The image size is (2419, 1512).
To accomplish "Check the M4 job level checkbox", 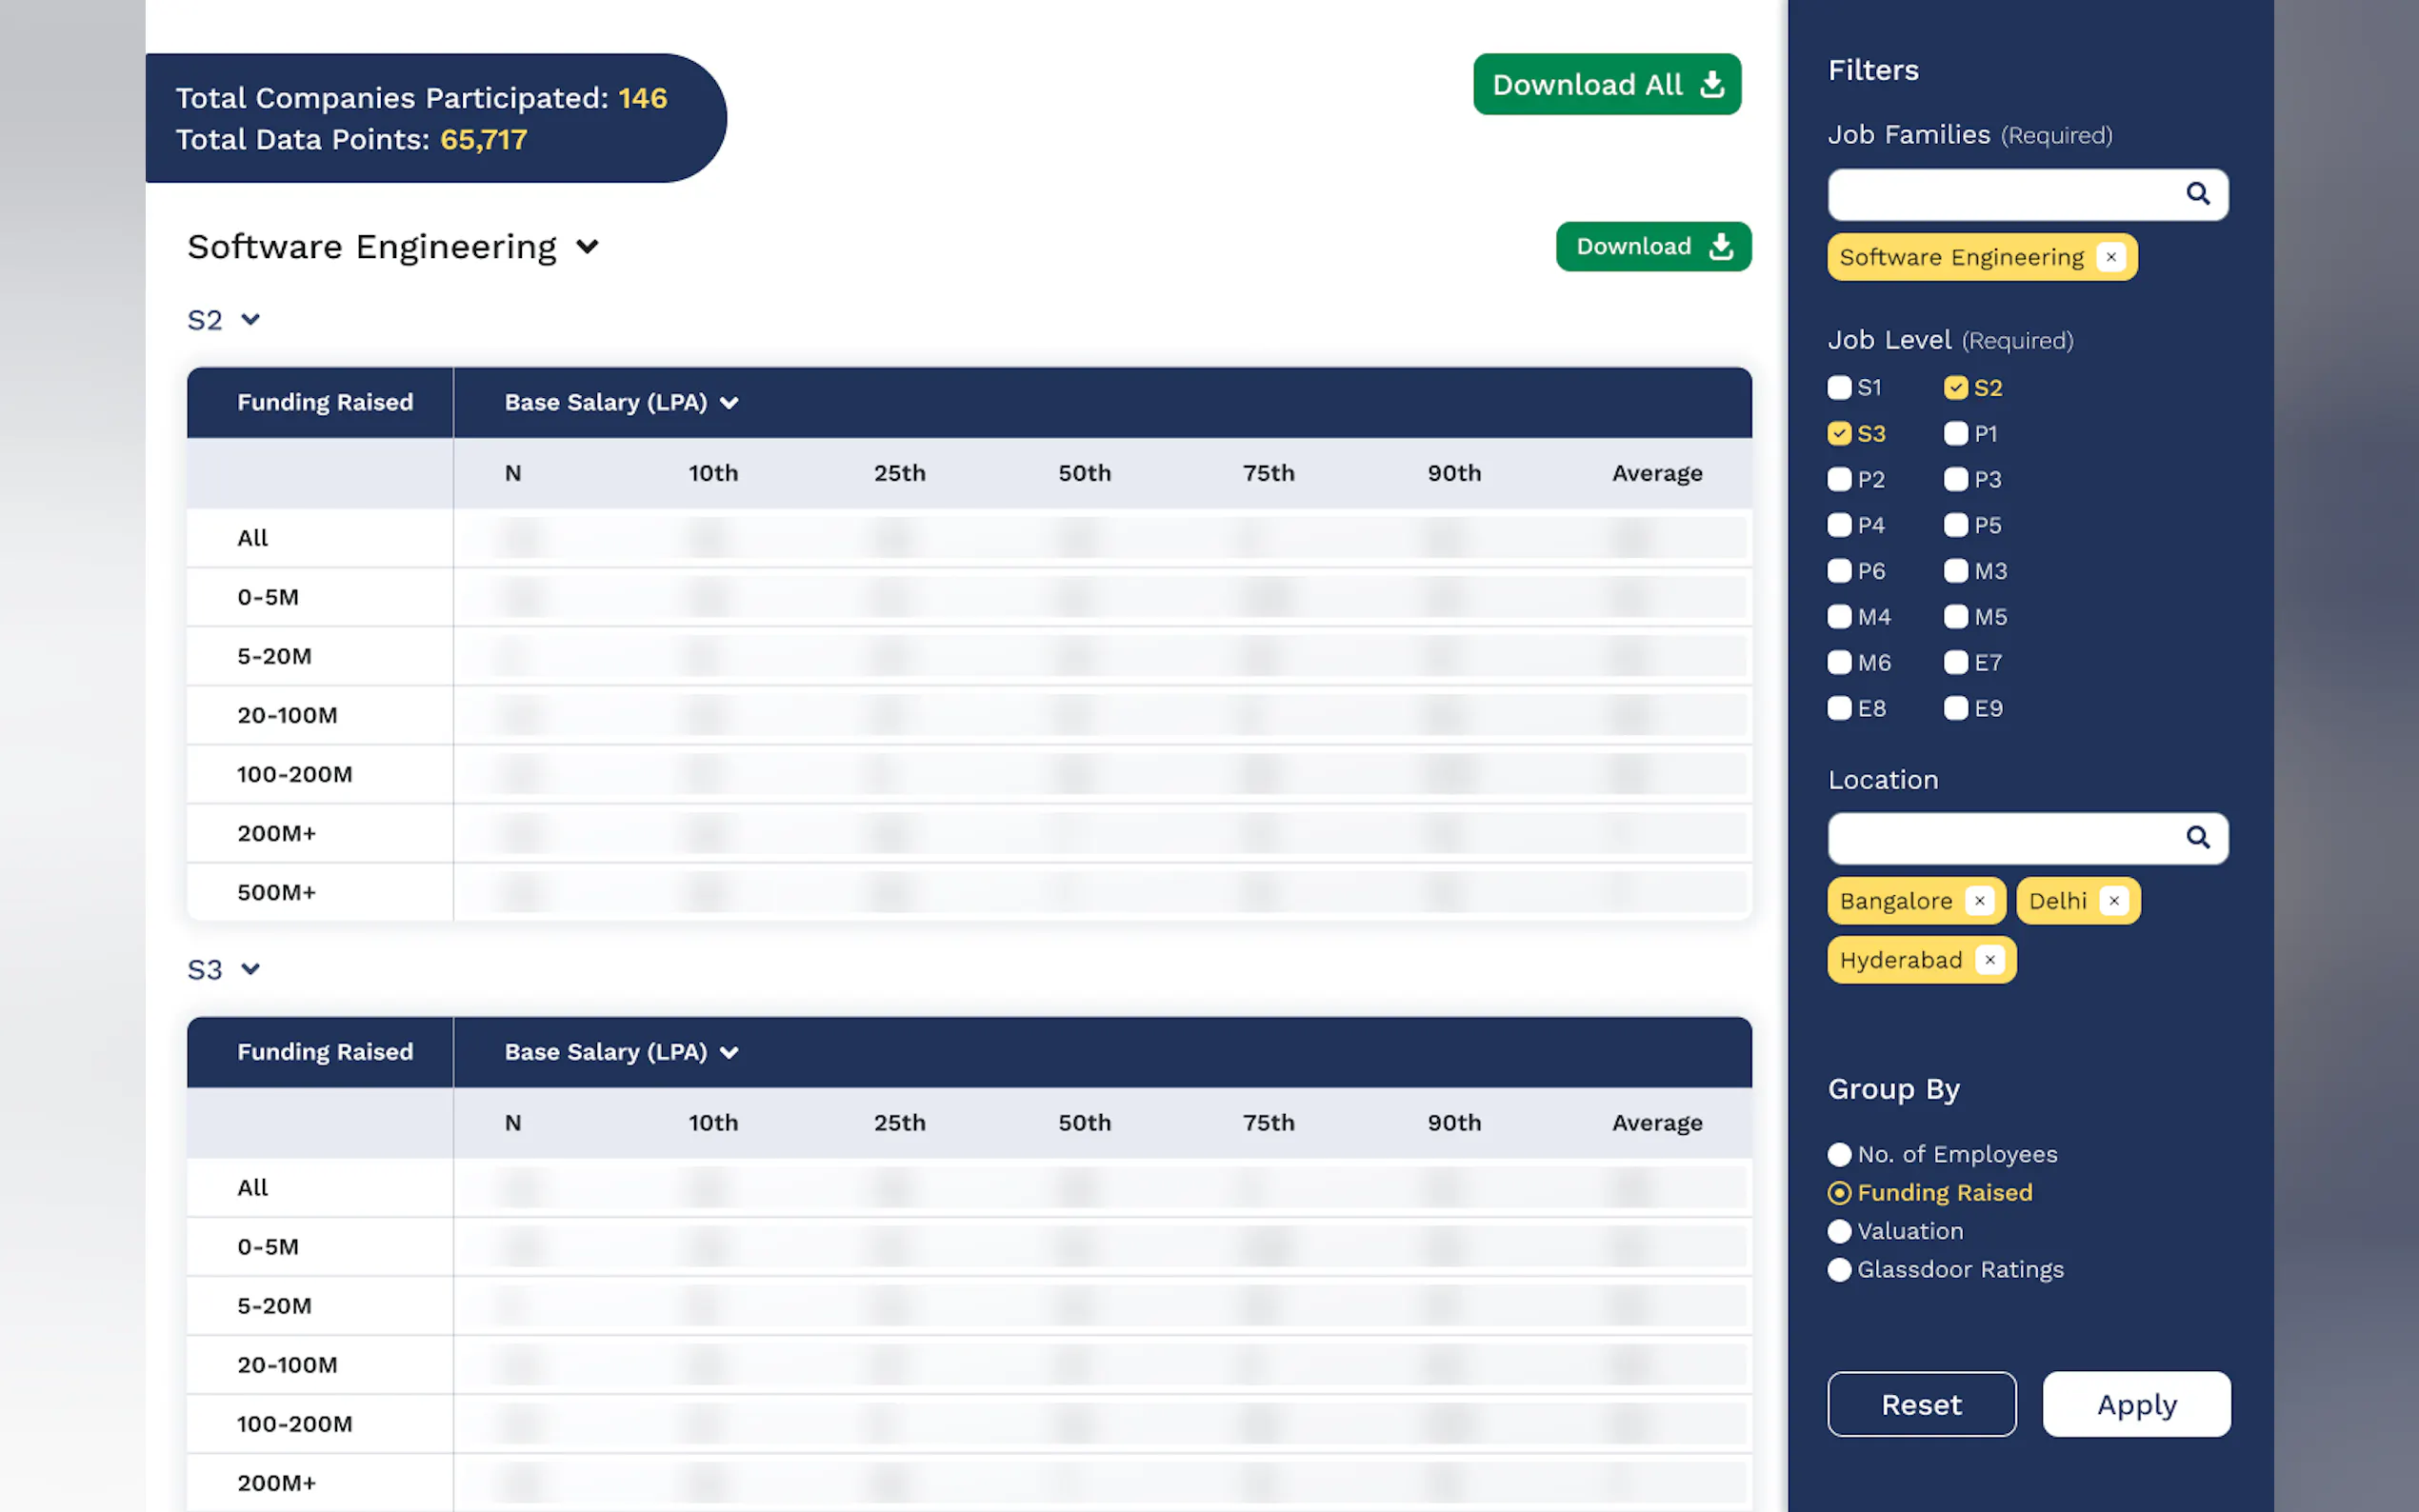I will pos(1838,617).
